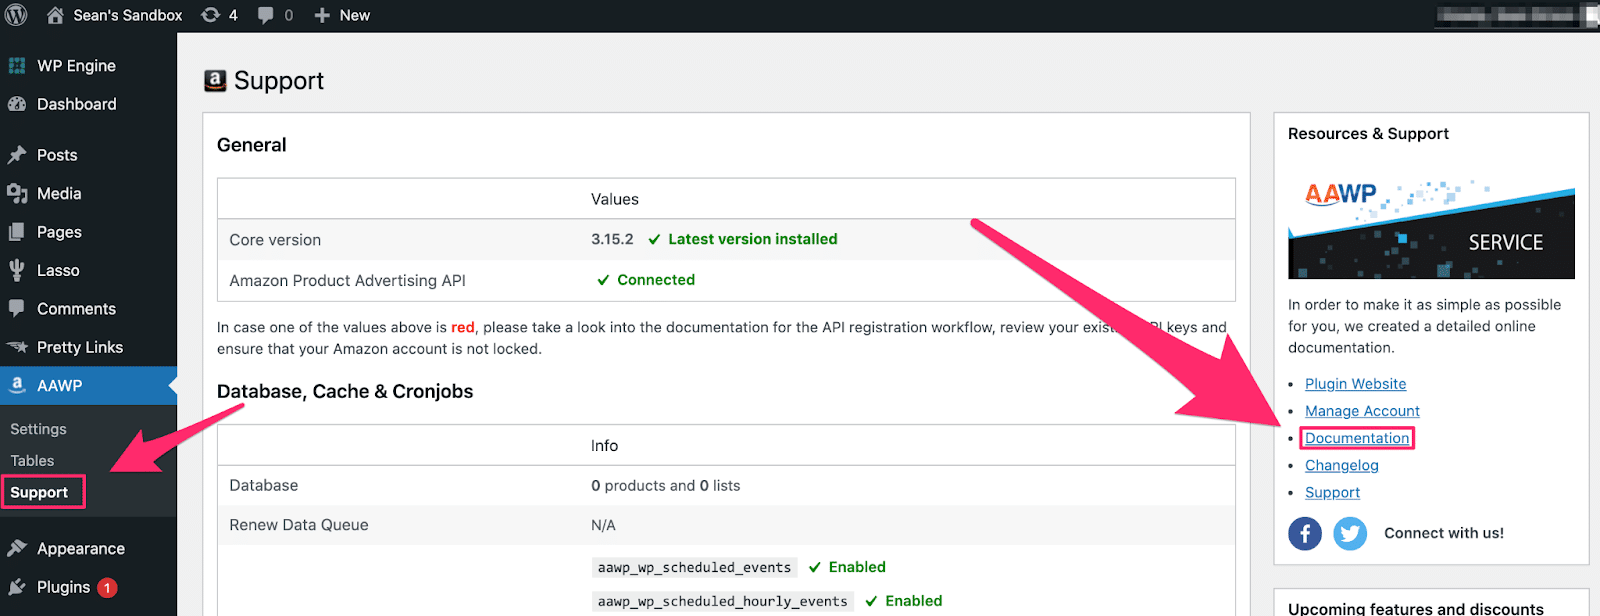The width and height of the screenshot is (1600, 616).
Task: Click the Posts pin icon
Action: 17,155
